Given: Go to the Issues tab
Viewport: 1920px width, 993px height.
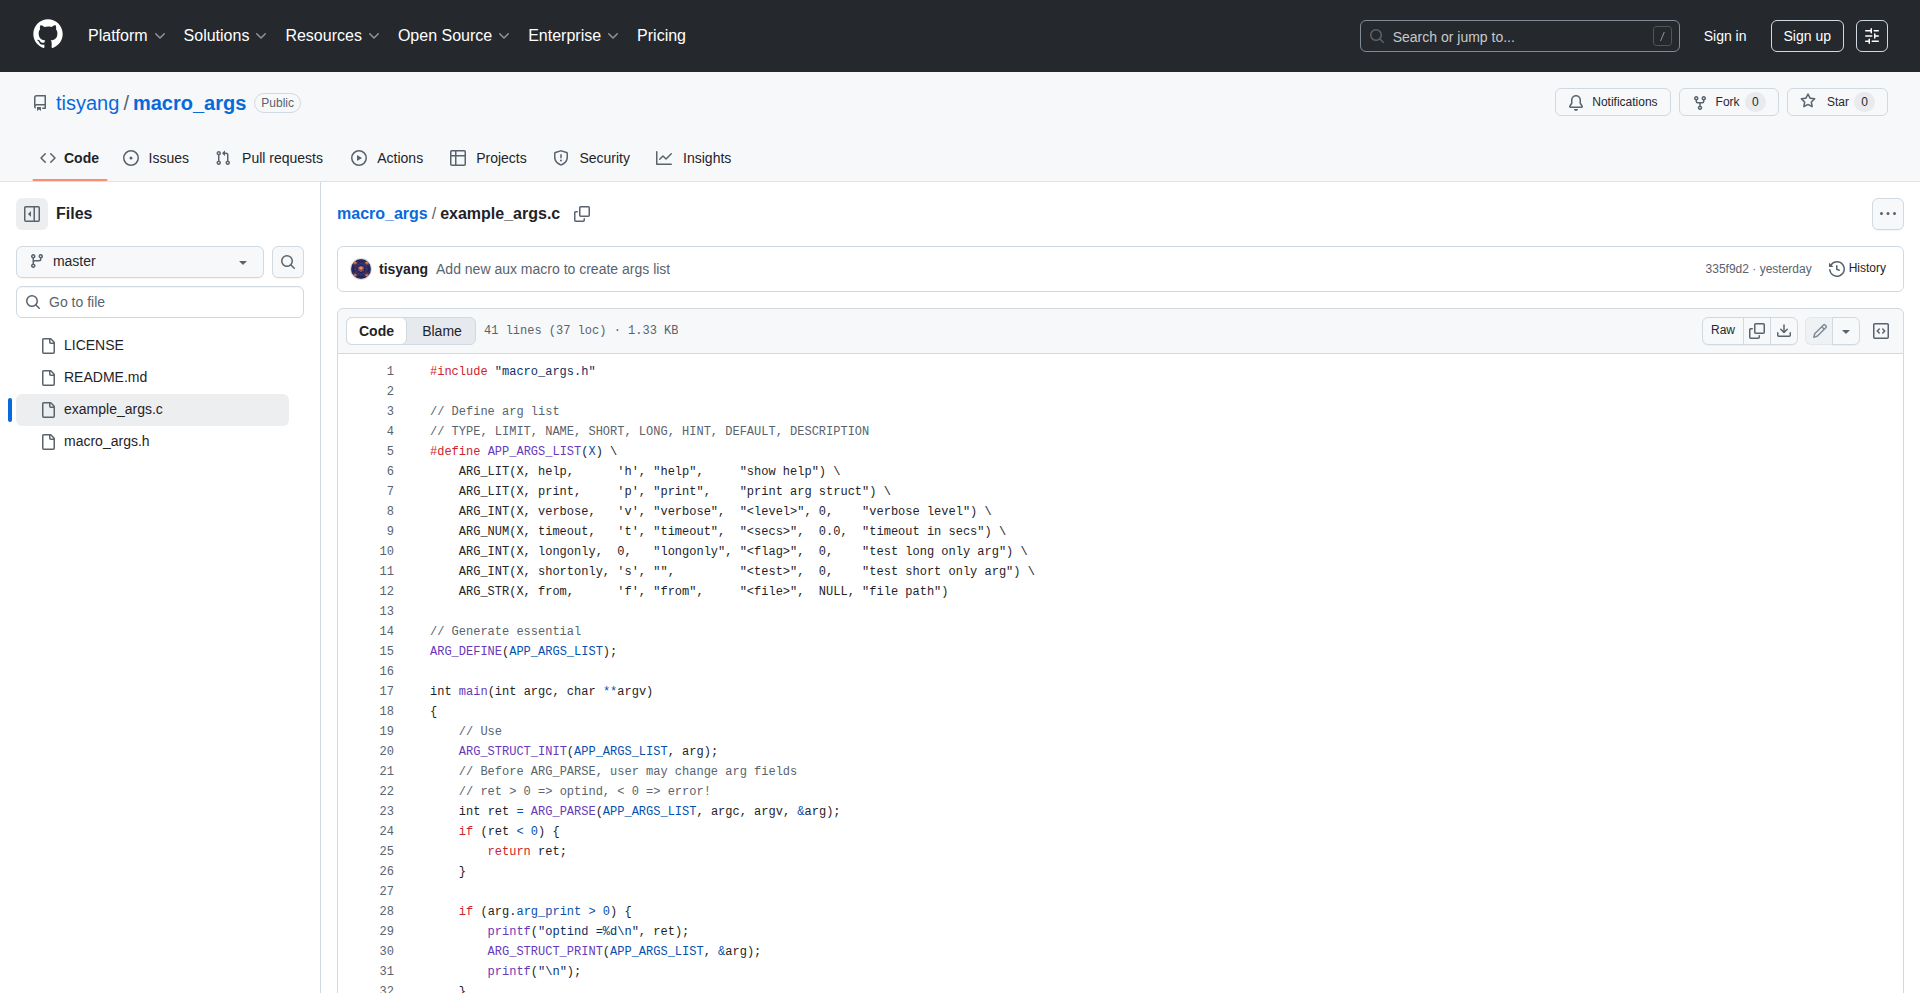Looking at the screenshot, I should tap(156, 158).
